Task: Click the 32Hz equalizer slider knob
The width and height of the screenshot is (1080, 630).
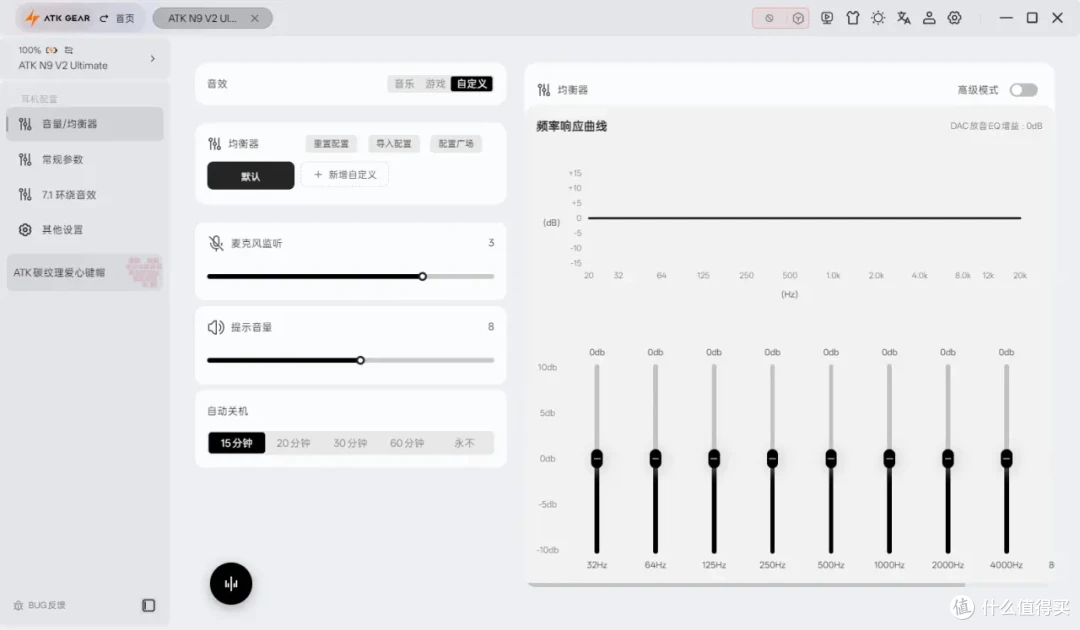Action: tap(597, 459)
